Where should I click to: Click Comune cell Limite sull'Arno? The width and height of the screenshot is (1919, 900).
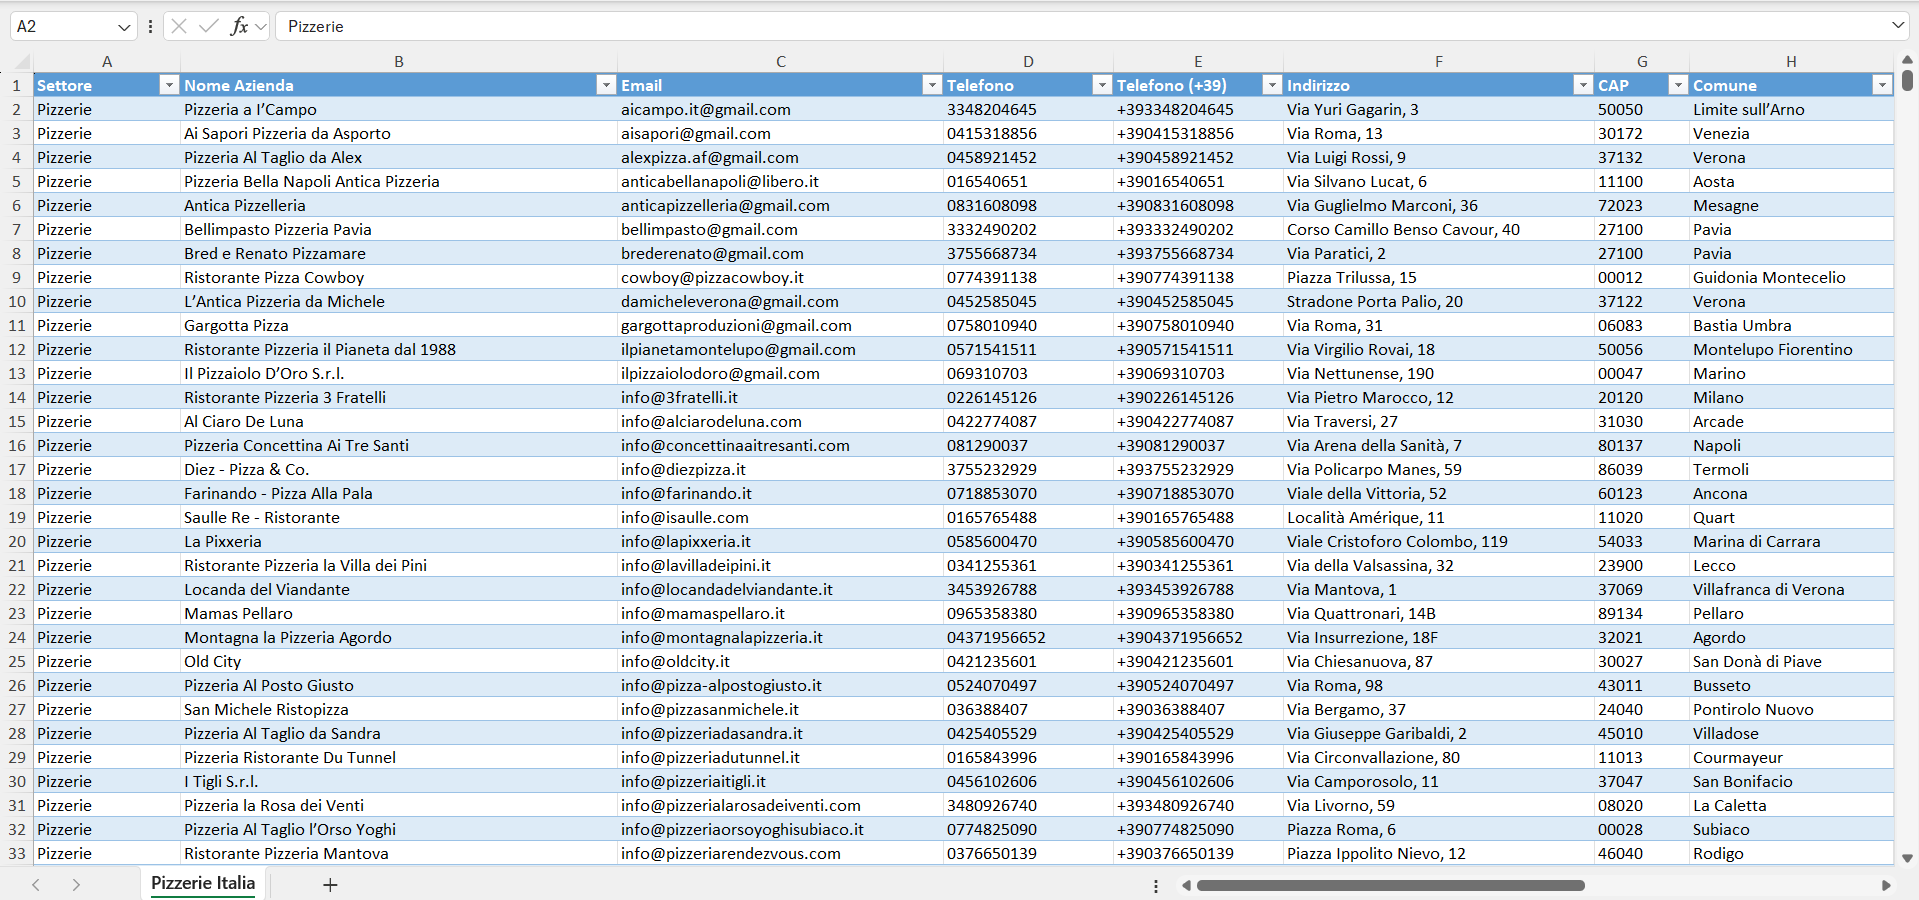click(1791, 109)
